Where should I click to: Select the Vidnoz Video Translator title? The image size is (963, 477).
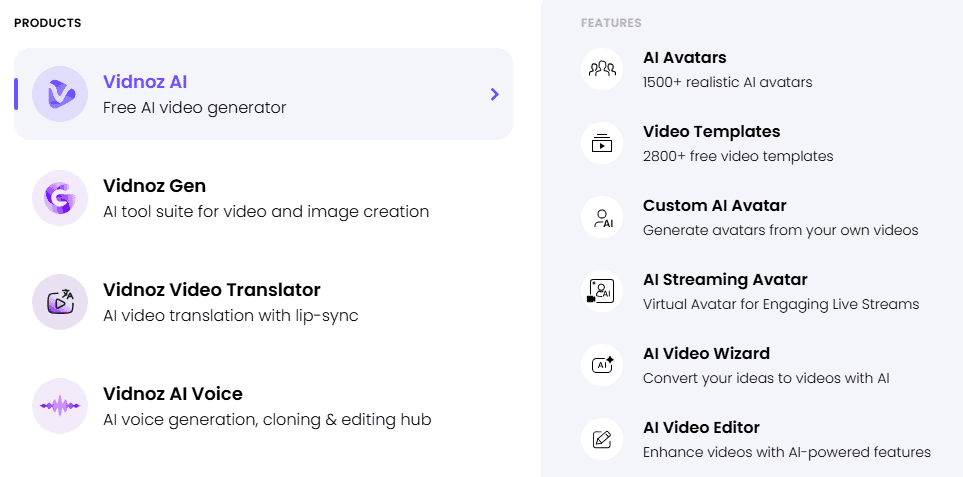coord(212,289)
